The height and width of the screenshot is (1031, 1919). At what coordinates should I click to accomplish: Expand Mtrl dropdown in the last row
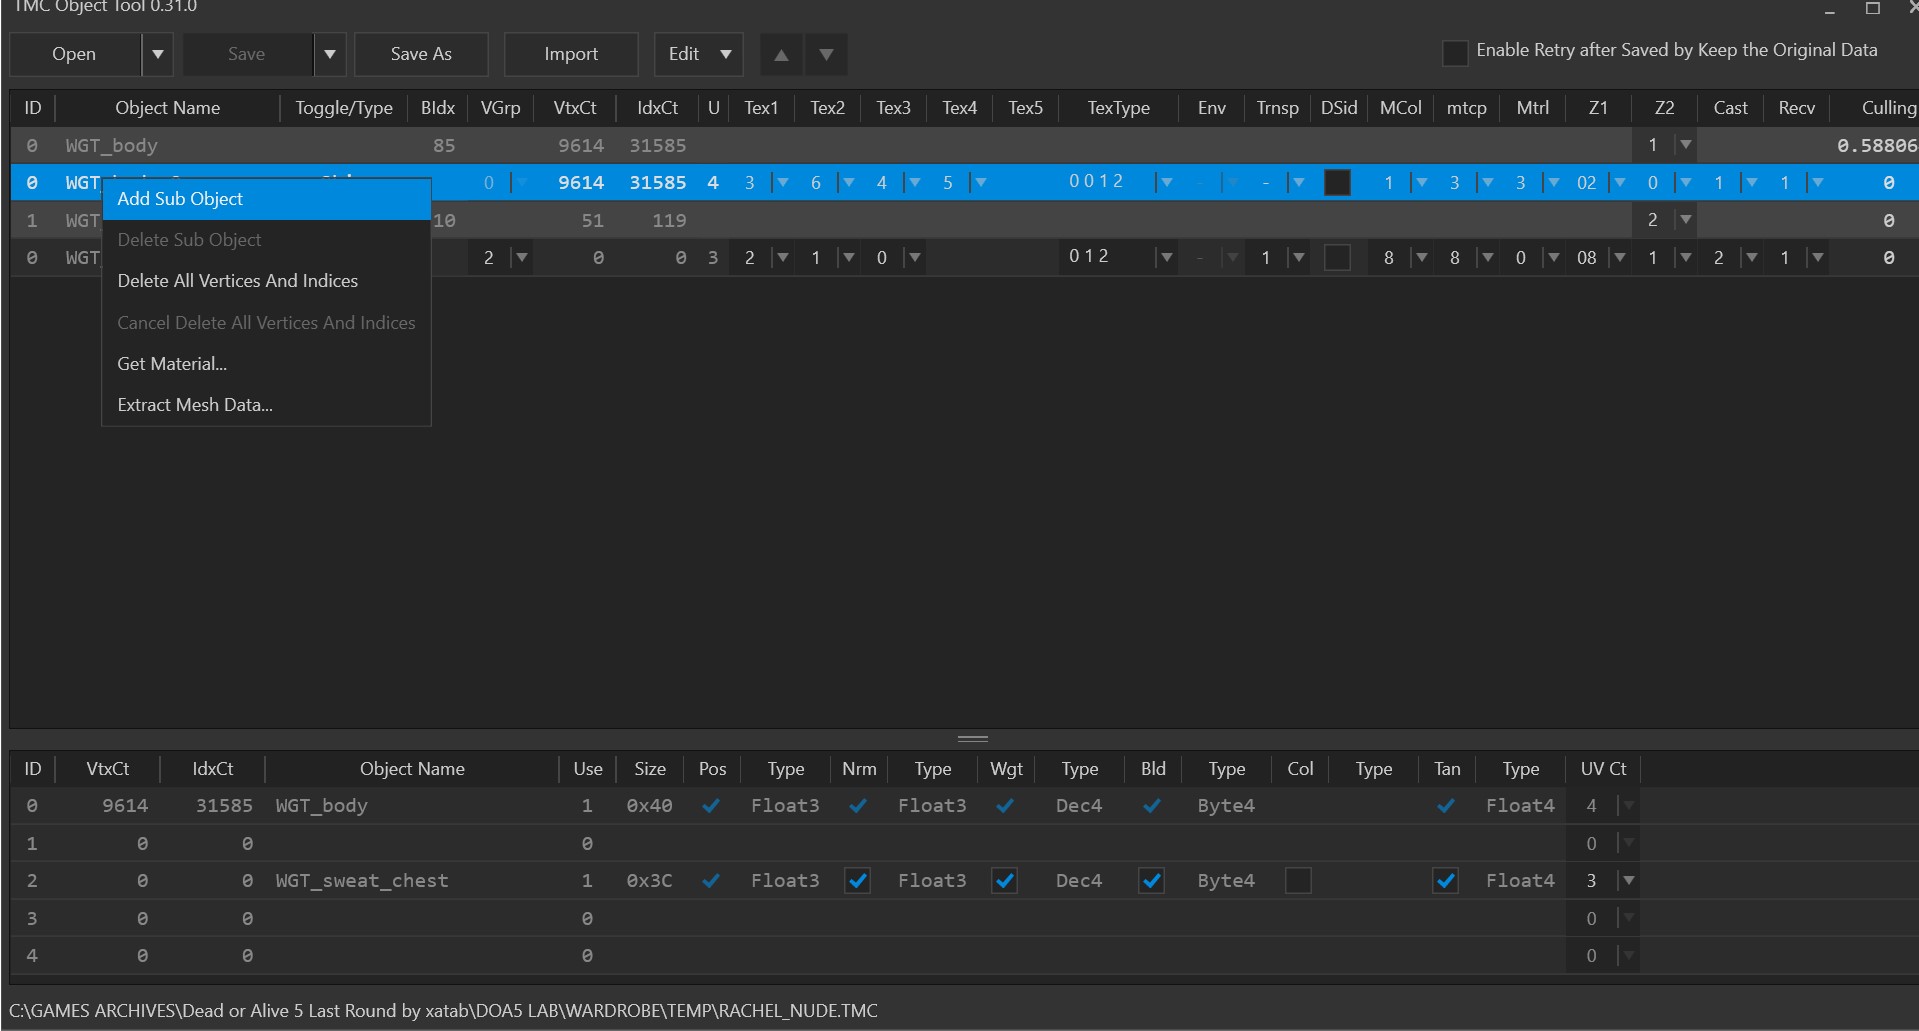1552,258
